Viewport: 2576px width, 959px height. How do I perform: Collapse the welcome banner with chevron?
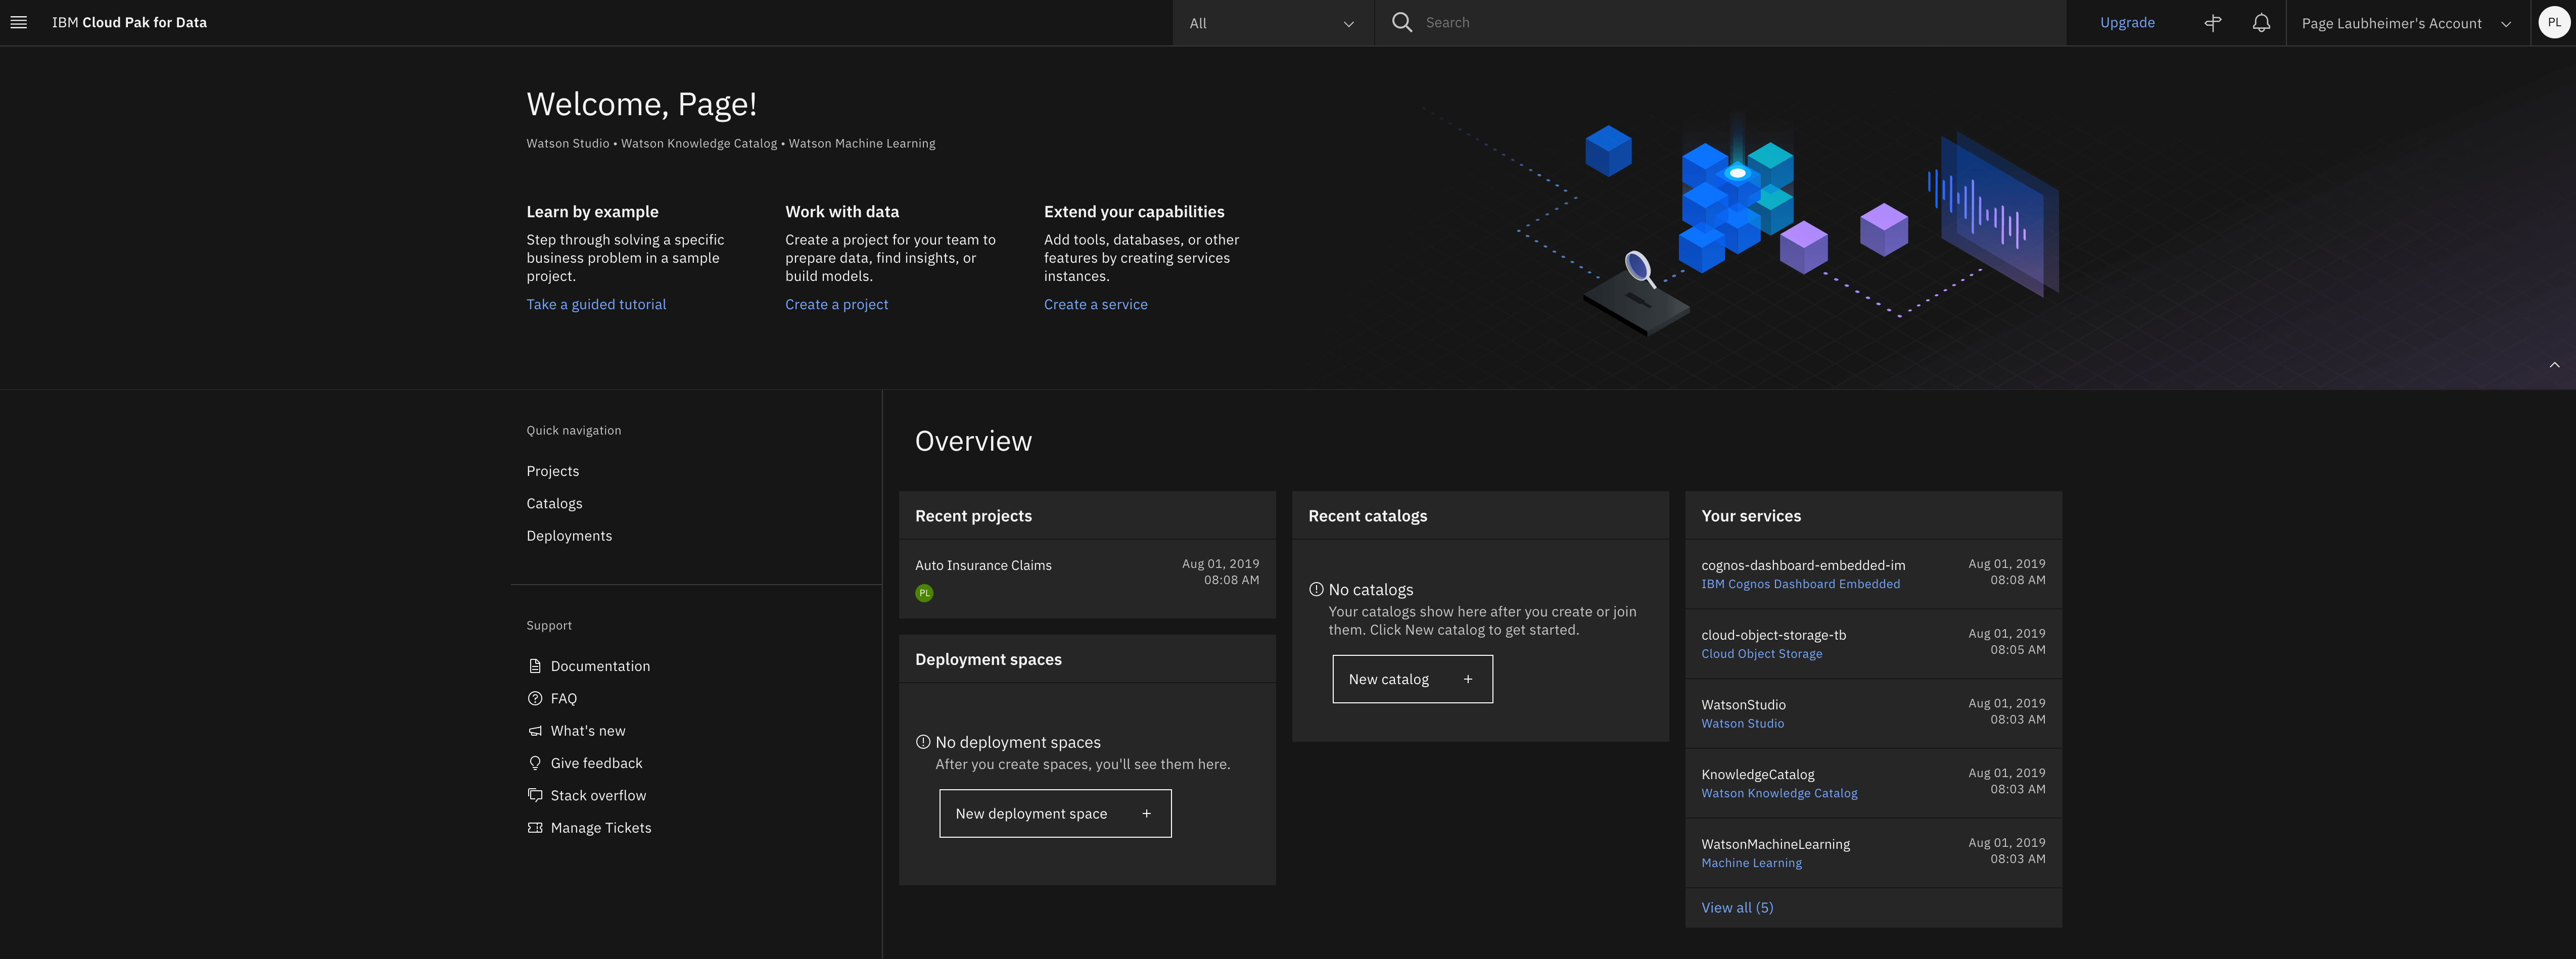pyautogui.click(x=2554, y=365)
